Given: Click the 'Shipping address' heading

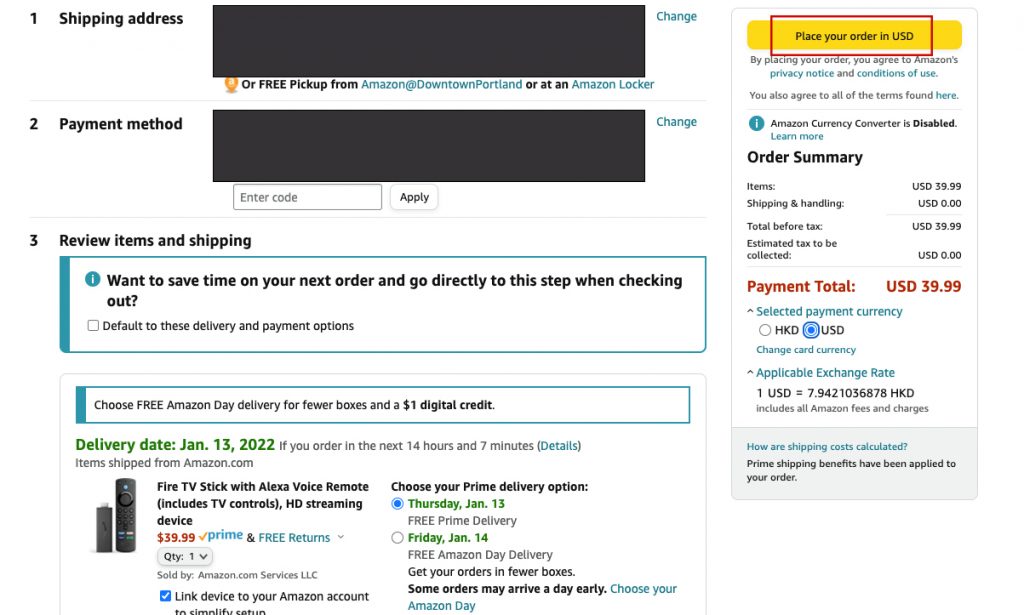Looking at the screenshot, I should [x=121, y=19].
